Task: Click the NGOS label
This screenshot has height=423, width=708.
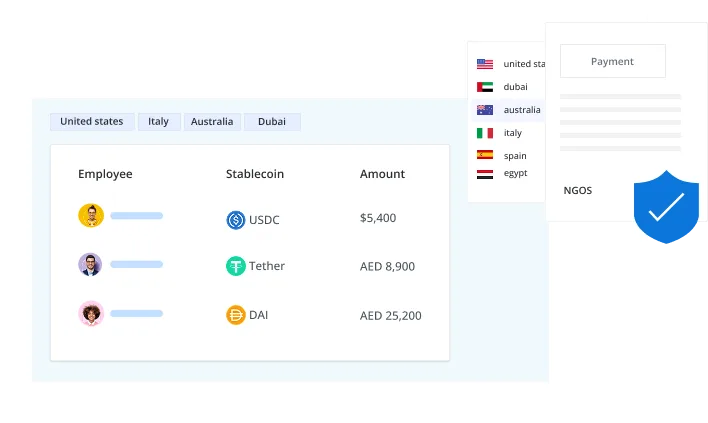Action: tap(578, 191)
